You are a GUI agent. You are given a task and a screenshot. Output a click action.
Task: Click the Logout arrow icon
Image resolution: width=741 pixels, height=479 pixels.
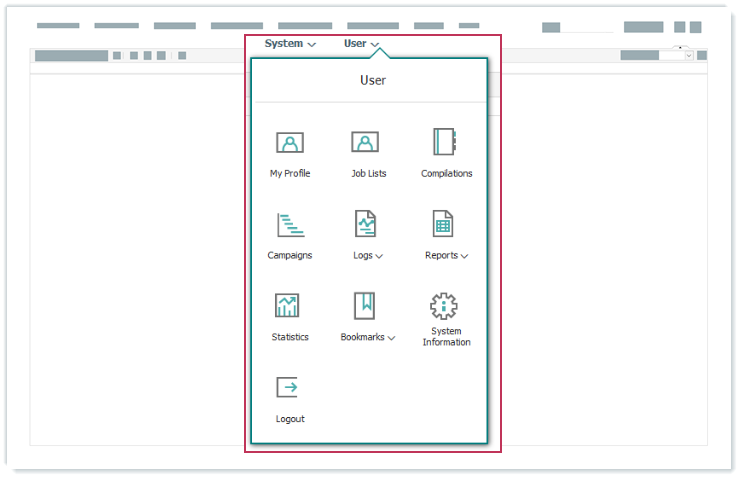point(287,388)
